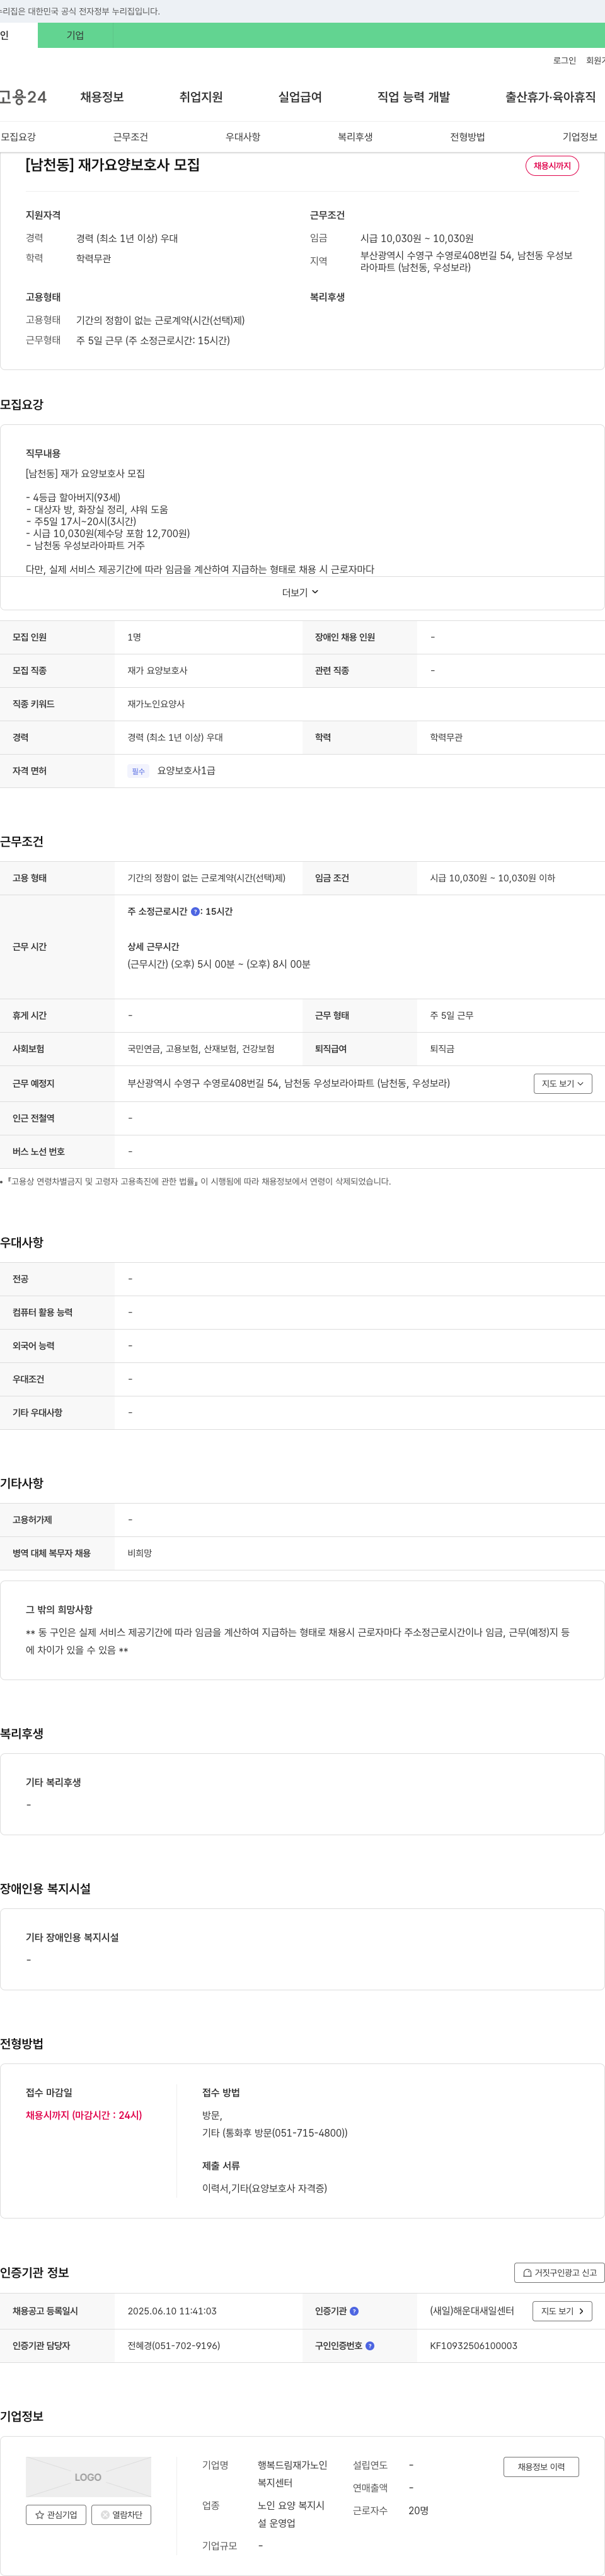Open 채용정보 이력 button

click(541, 2467)
